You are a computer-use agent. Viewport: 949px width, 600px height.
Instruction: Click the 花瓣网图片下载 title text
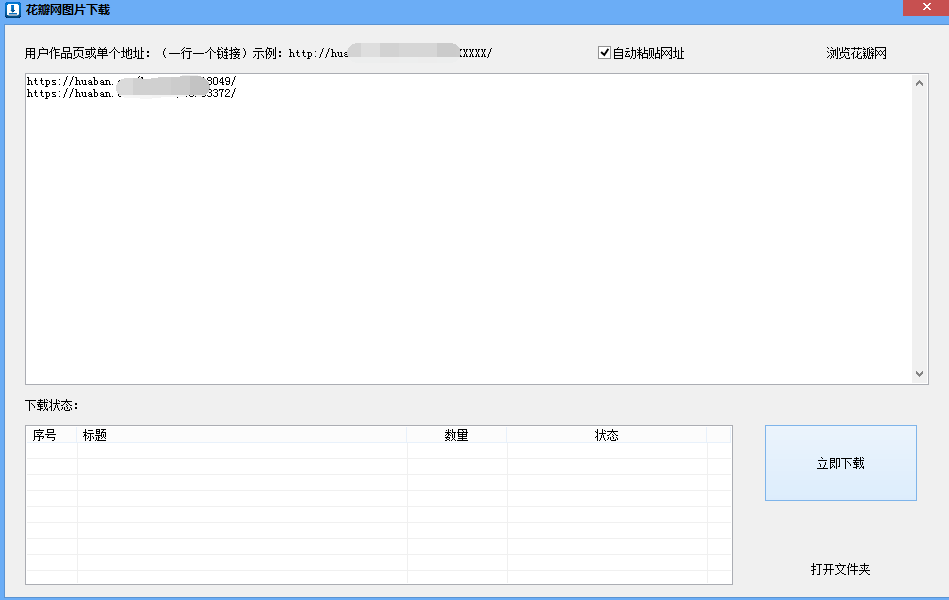point(68,10)
